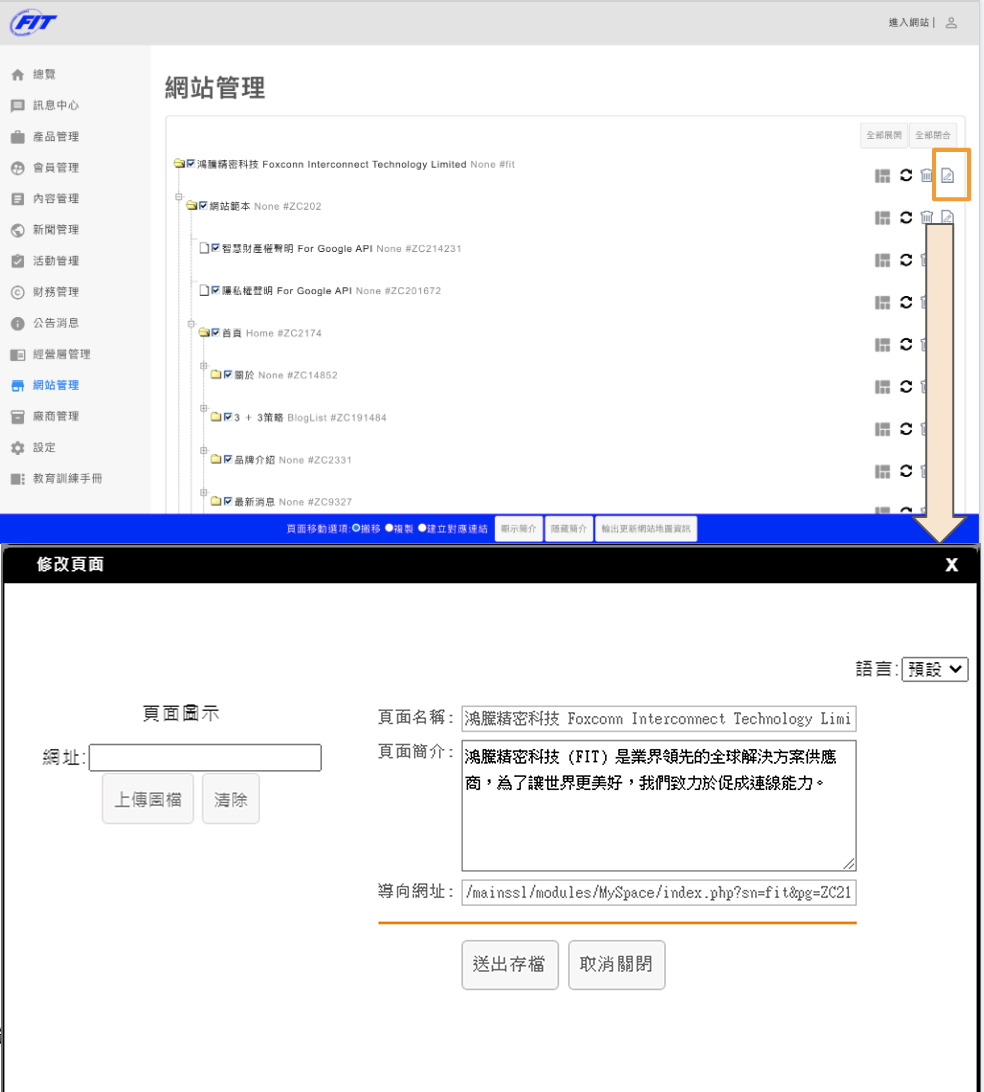Click the 顯示簡介 button
984x1092 pixels.
click(x=519, y=529)
